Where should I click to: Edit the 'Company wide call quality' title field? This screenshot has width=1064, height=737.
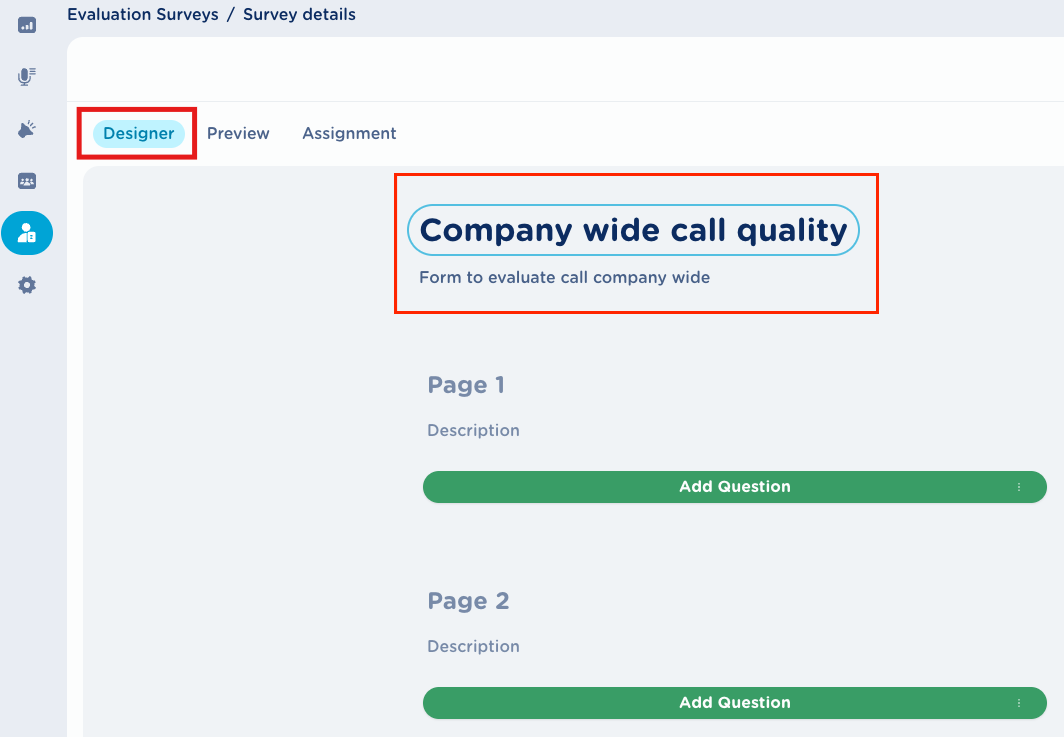point(633,230)
